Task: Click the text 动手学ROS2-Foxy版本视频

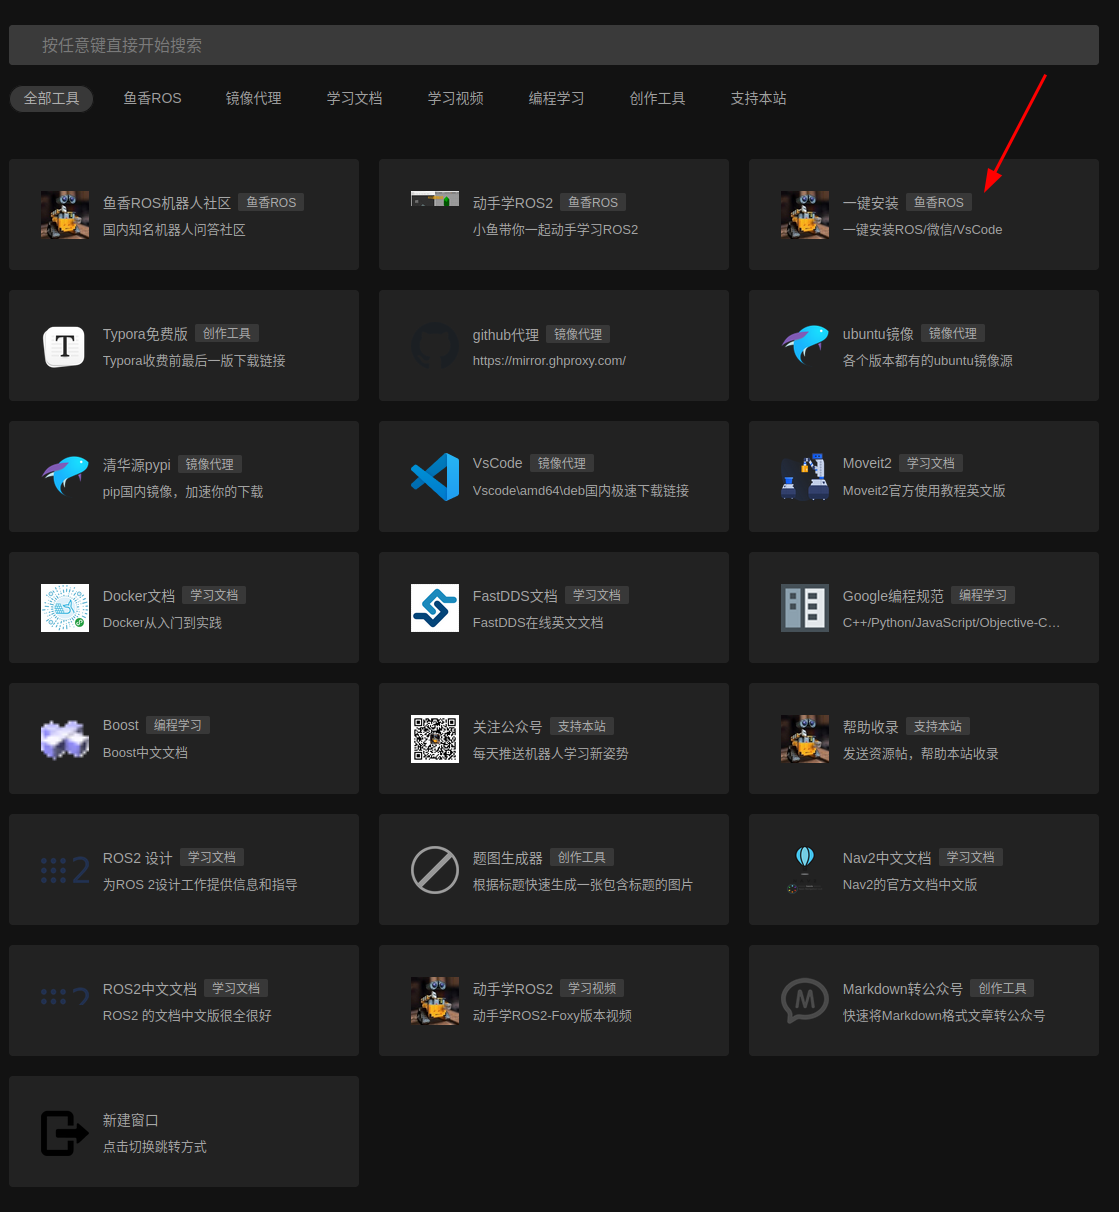Action: coord(552,1016)
